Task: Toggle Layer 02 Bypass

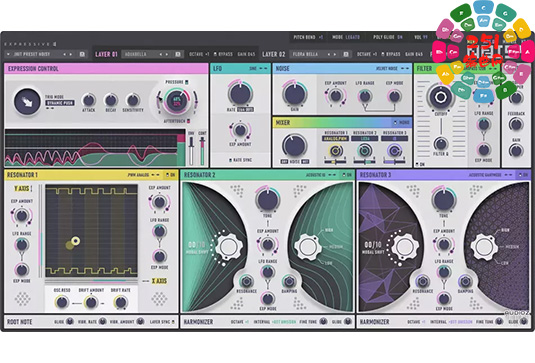Action: 391,54
